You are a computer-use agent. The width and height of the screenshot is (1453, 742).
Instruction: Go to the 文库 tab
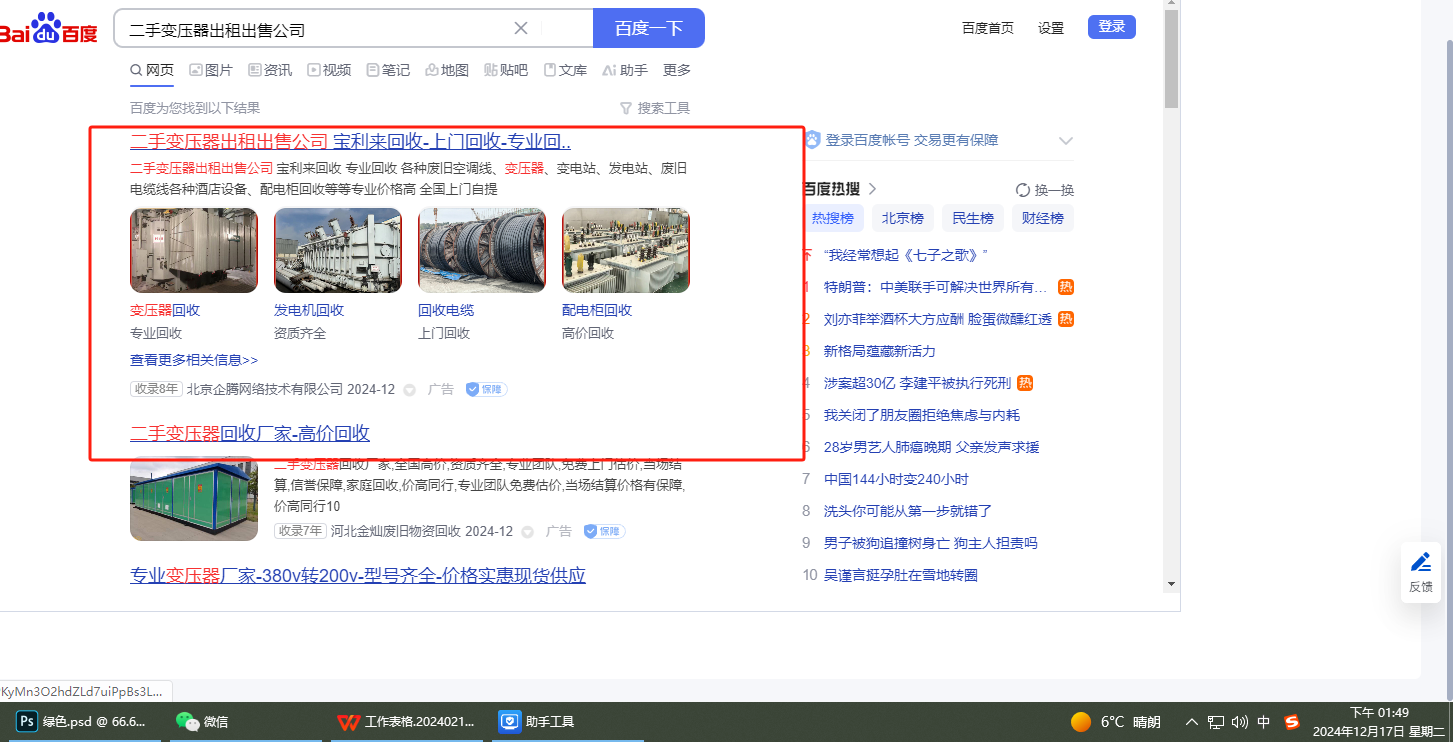tap(565, 70)
